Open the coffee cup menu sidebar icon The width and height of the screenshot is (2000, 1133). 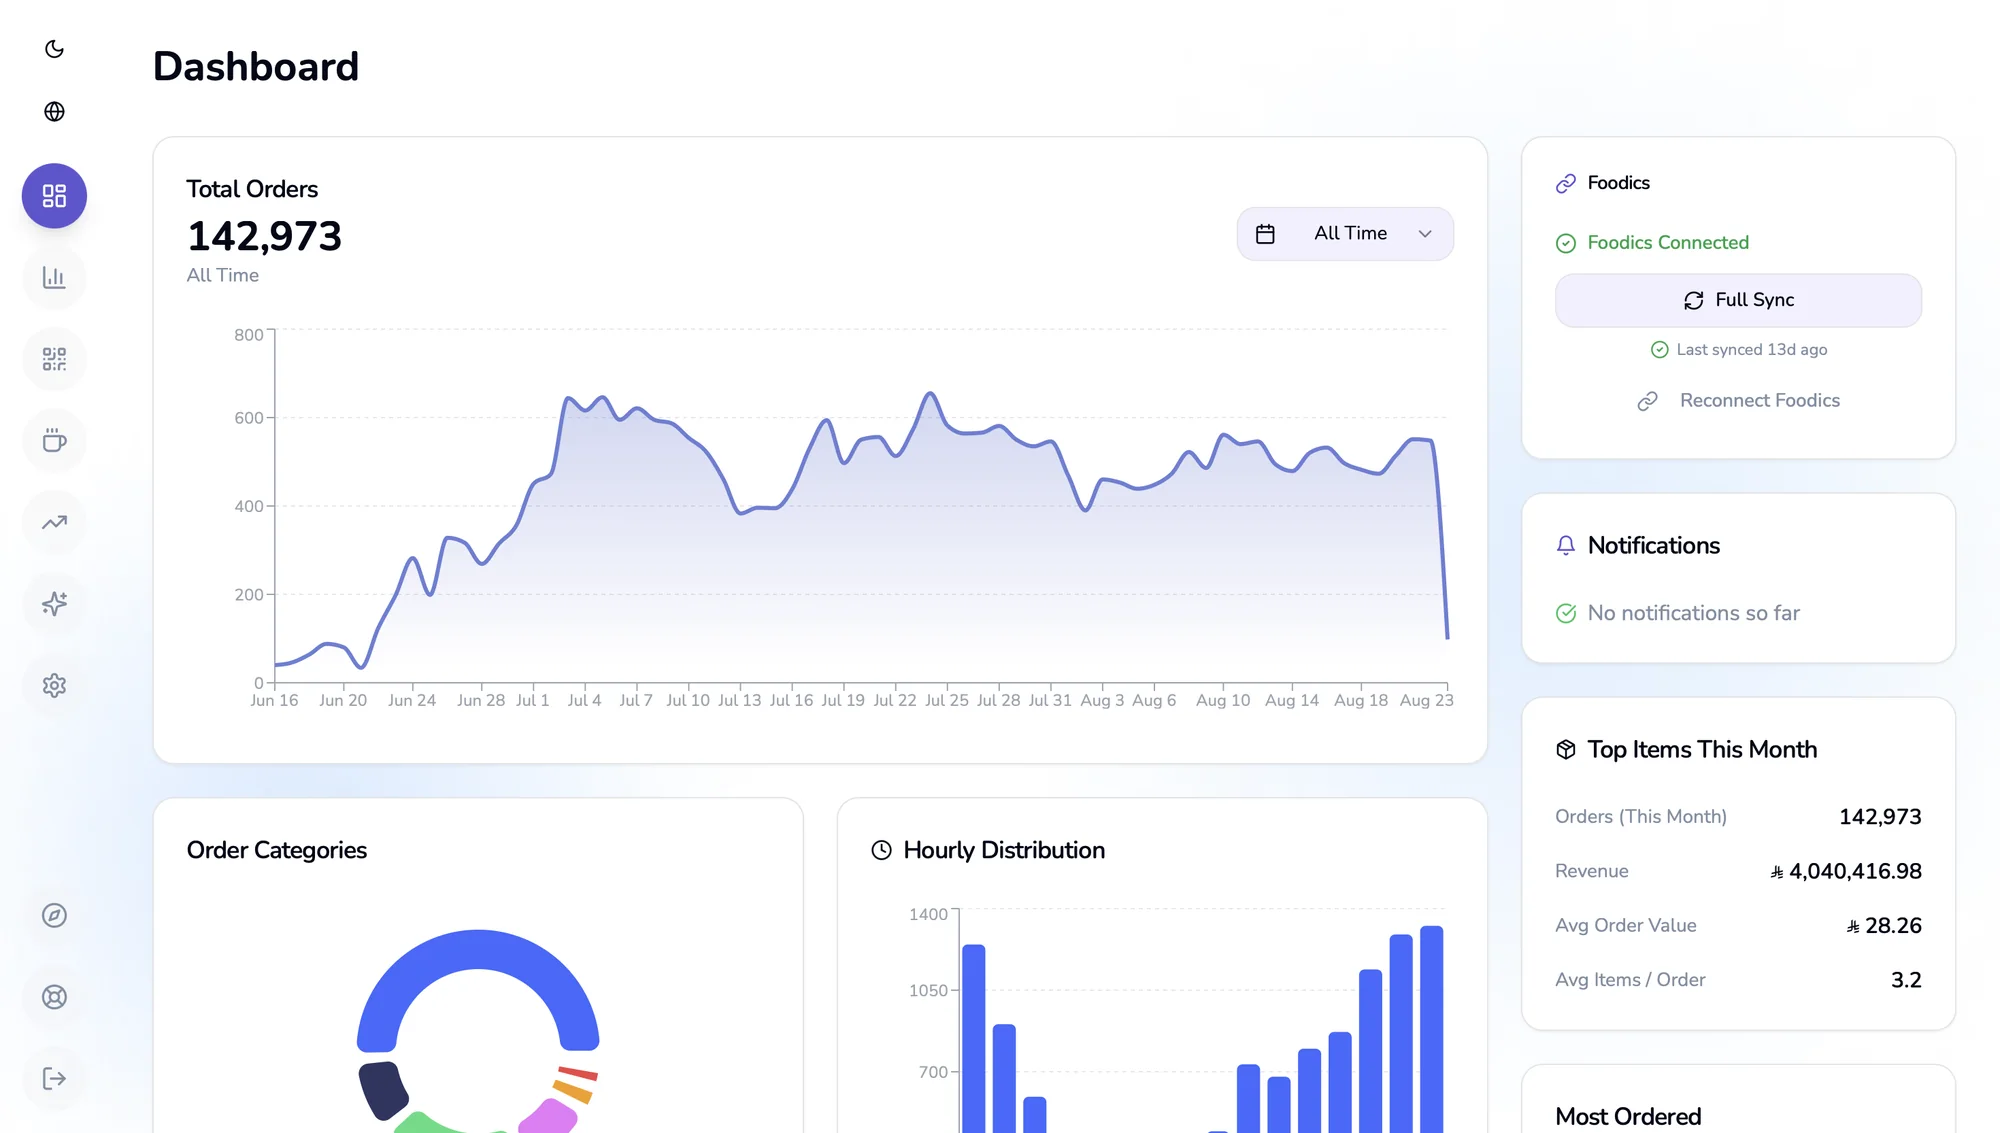pos(54,441)
